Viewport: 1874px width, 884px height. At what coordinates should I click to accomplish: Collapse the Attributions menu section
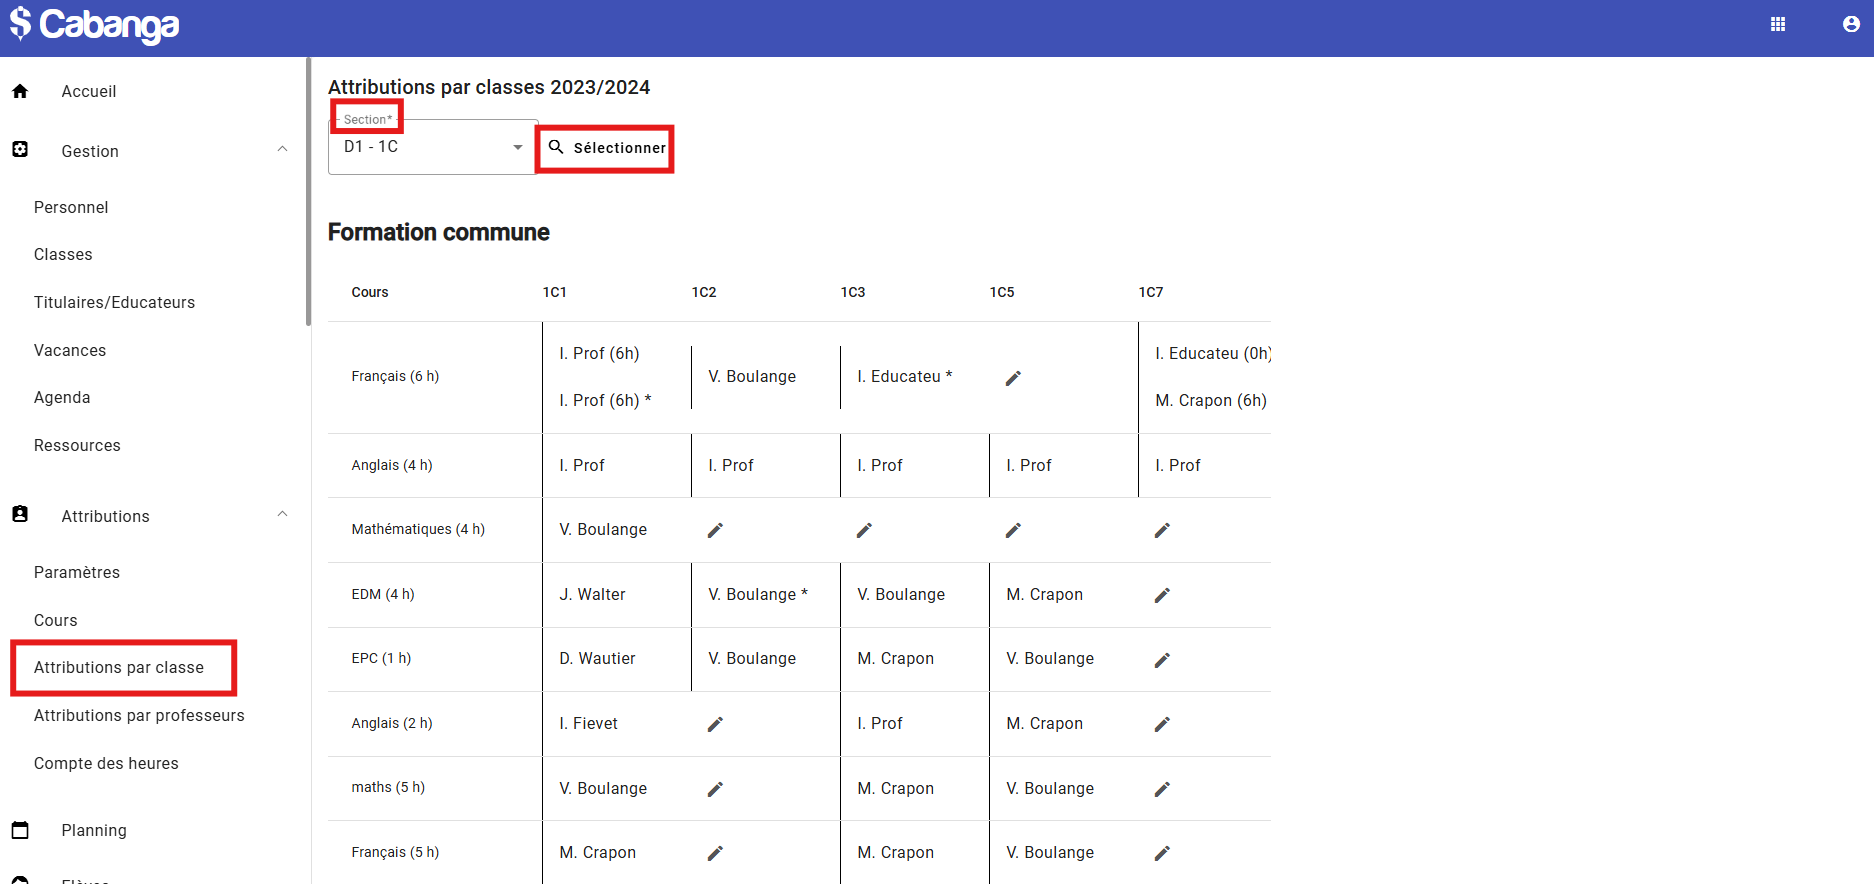click(x=282, y=515)
